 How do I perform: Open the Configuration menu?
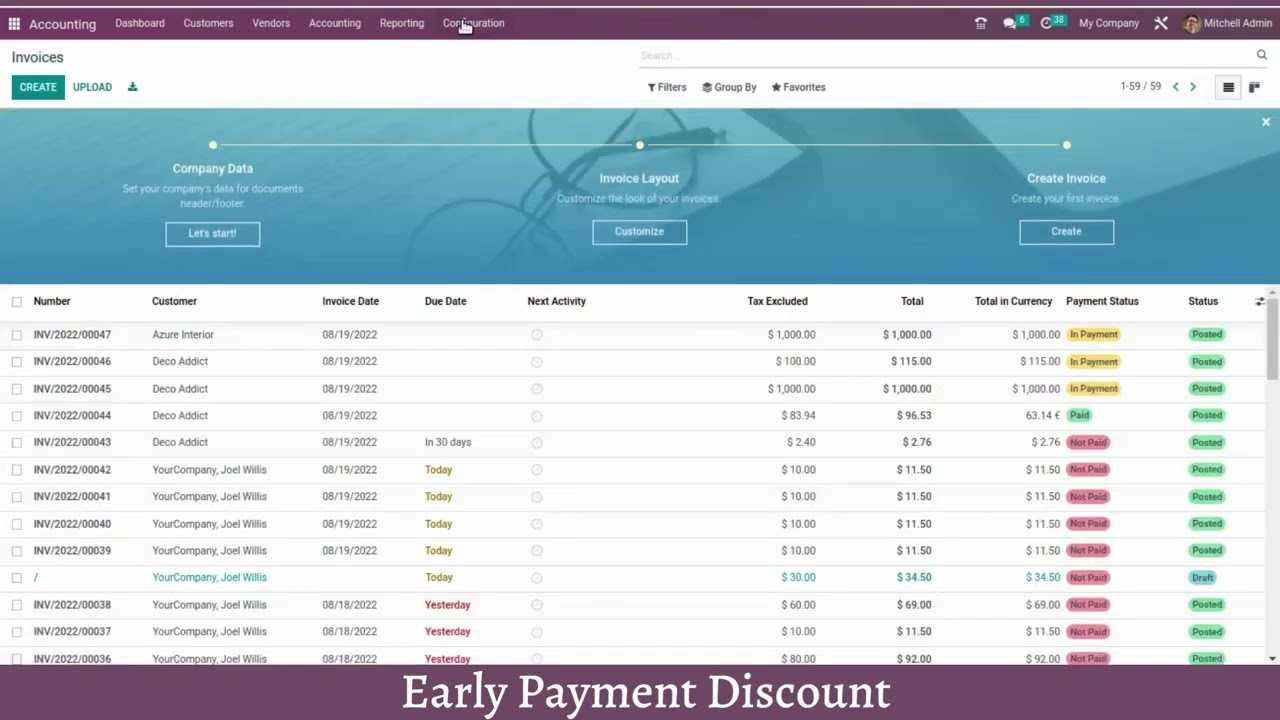tap(474, 23)
